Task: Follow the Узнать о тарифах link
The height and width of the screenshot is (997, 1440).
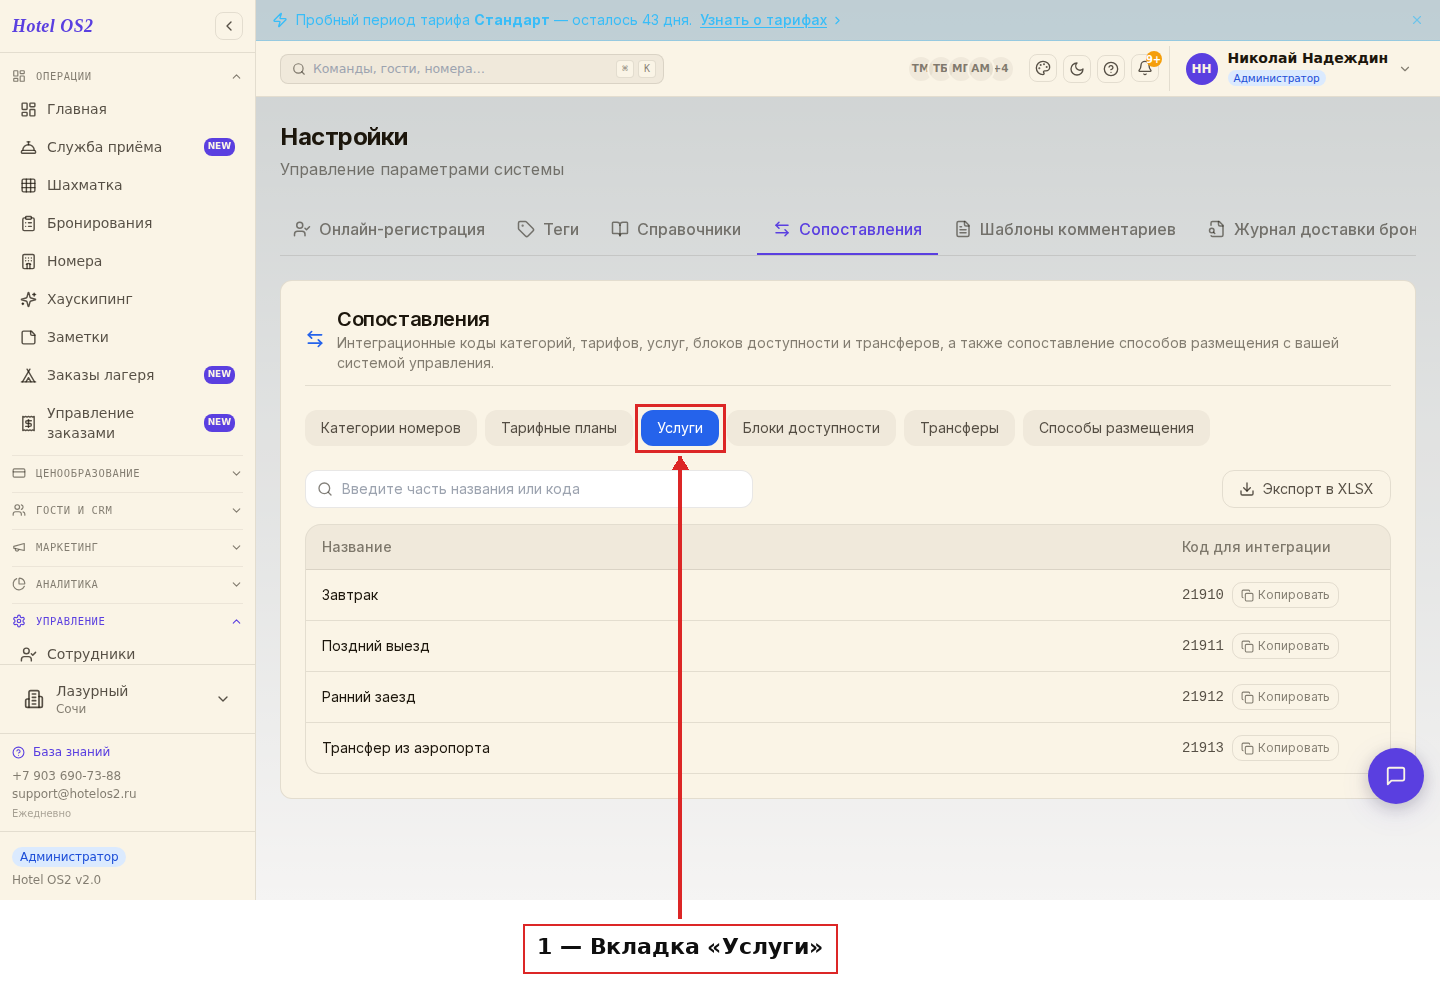Action: [764, 20]
